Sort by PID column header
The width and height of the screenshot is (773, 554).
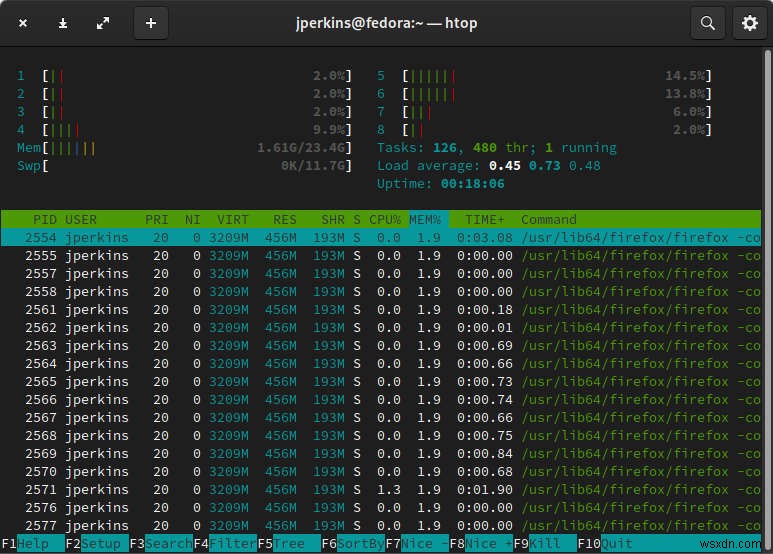click(x=44, y=220)
